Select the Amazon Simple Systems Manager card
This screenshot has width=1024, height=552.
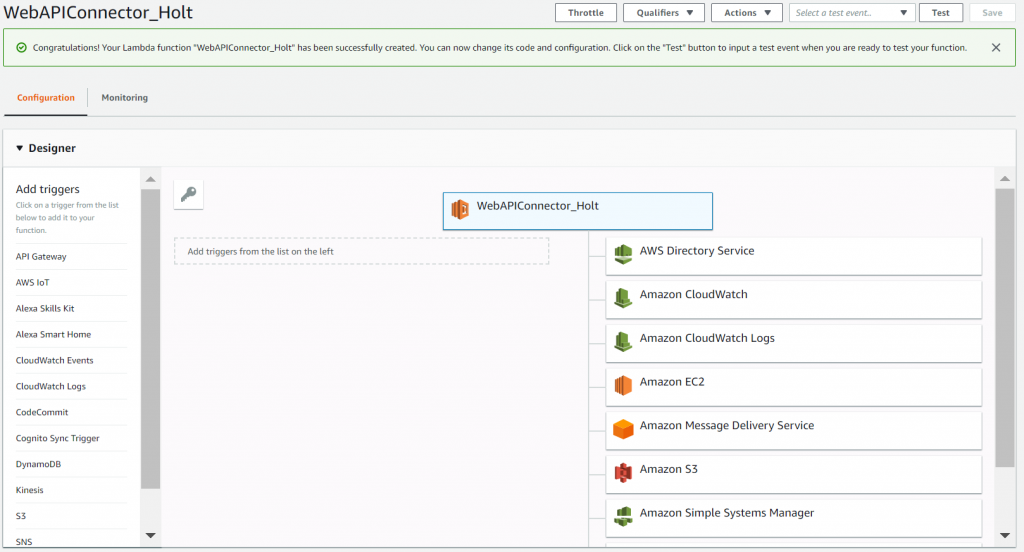pos(793,519)
